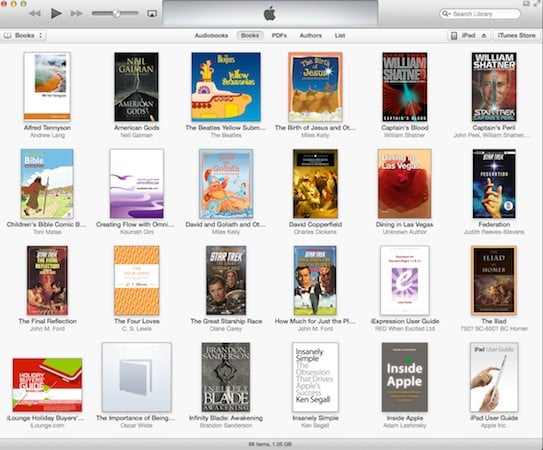The height and width of the screenshot is (450, 543).
Task: Select The Four Loves cover
Action: (136, 280)
